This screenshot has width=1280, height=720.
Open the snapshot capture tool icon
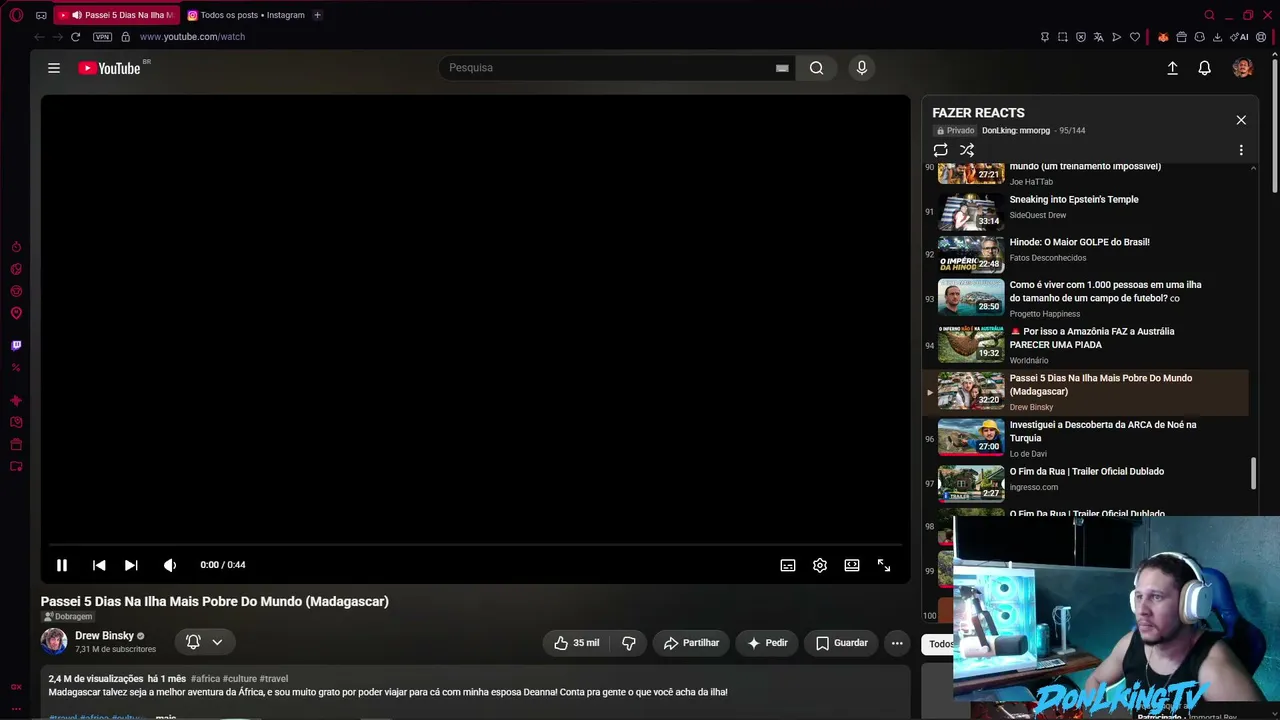1063,37
